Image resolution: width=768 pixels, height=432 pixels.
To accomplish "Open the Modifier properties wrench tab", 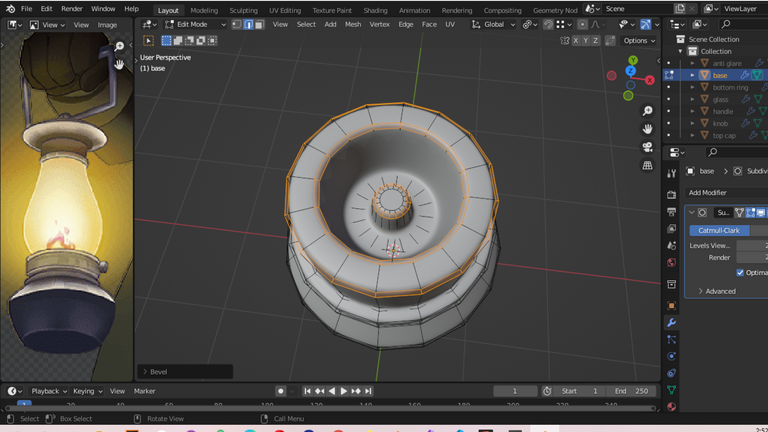I will 672,323.
